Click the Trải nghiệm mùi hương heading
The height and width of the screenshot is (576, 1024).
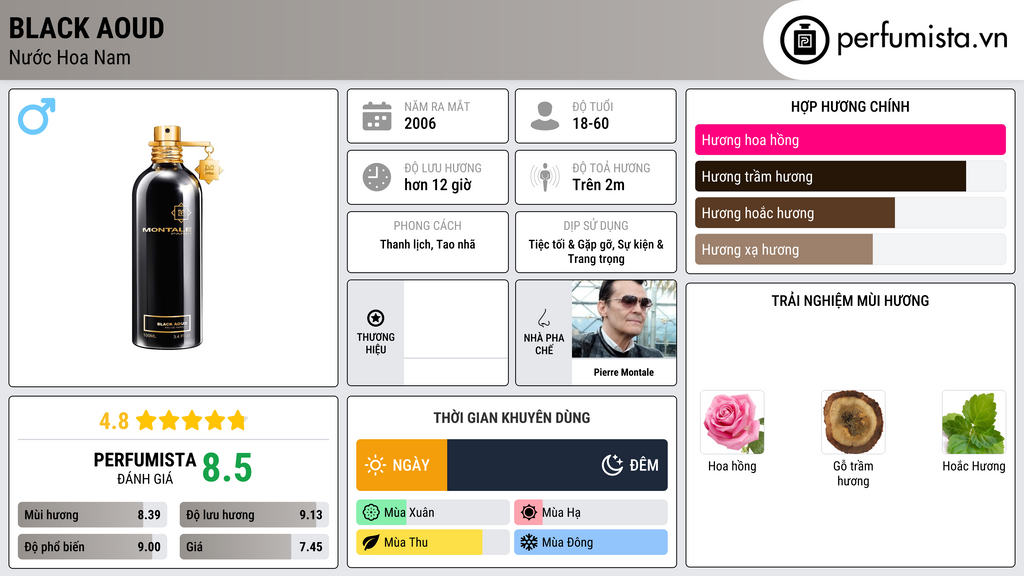pyautogui.click(x=850, y=300)
